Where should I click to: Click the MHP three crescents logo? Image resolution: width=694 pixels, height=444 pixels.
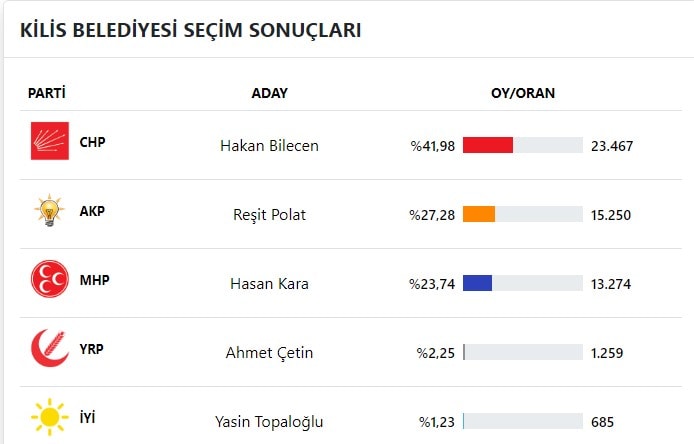tap(50, 279)
